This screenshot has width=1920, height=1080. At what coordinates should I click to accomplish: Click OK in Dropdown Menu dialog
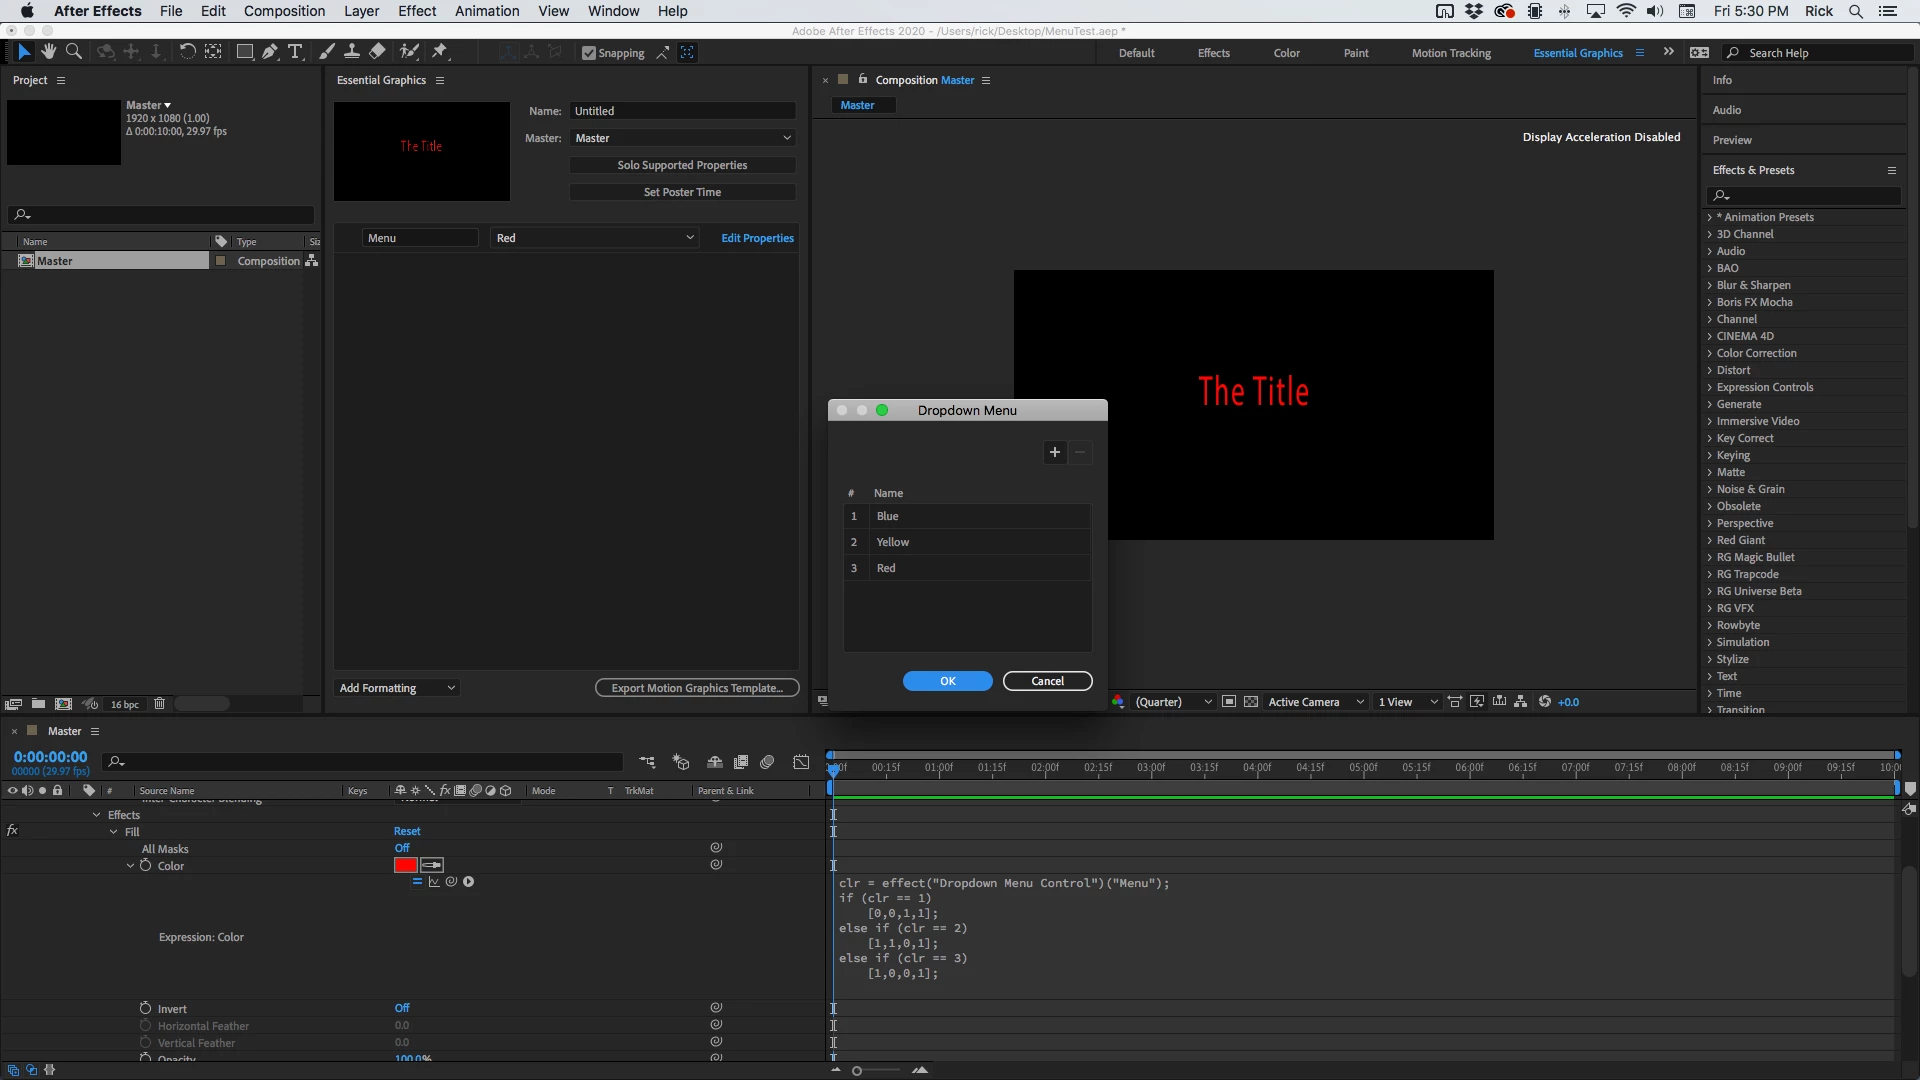[x=947, y=681]
